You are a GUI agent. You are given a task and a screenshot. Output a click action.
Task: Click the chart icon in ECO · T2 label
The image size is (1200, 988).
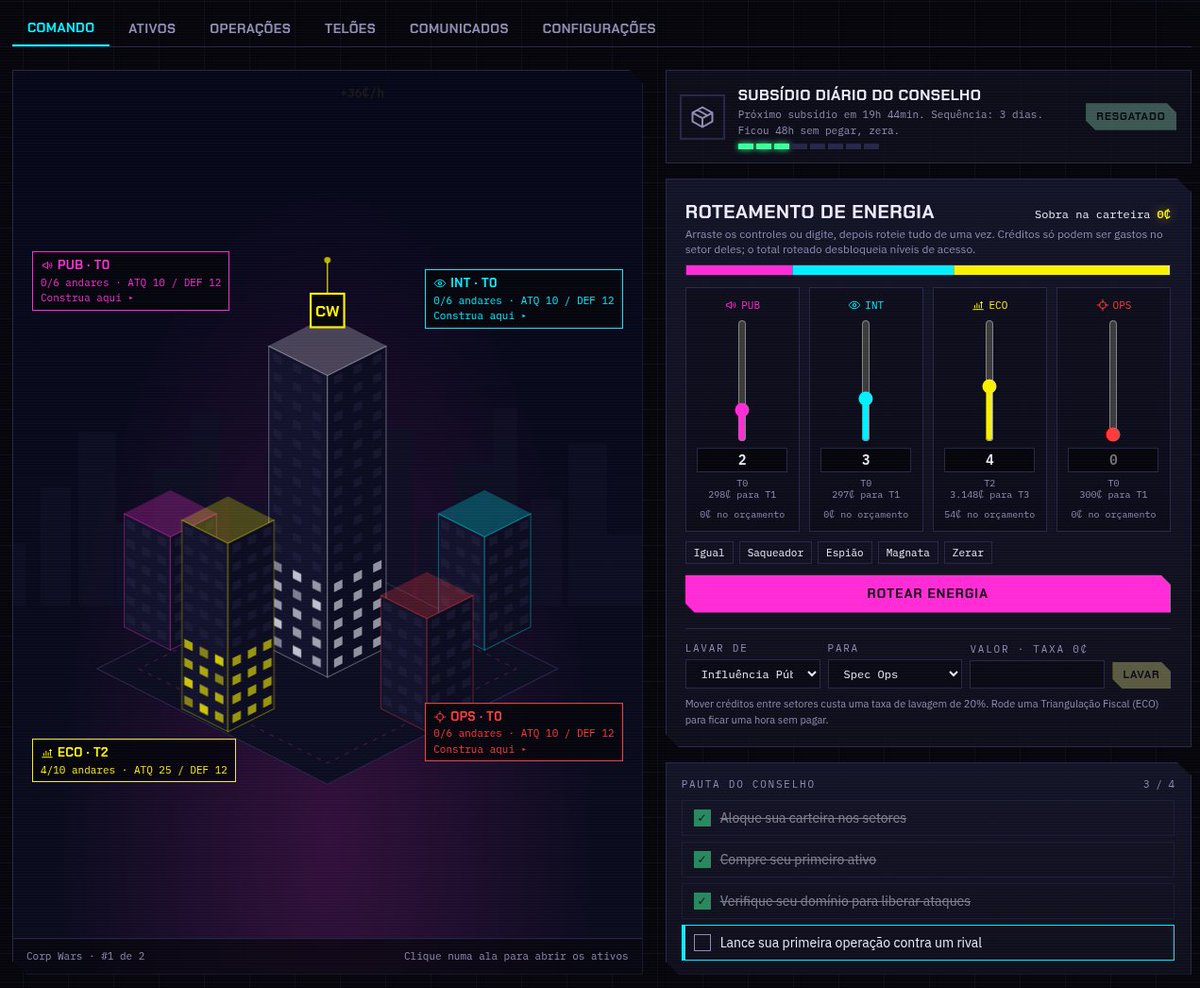[x=47, y=752]
